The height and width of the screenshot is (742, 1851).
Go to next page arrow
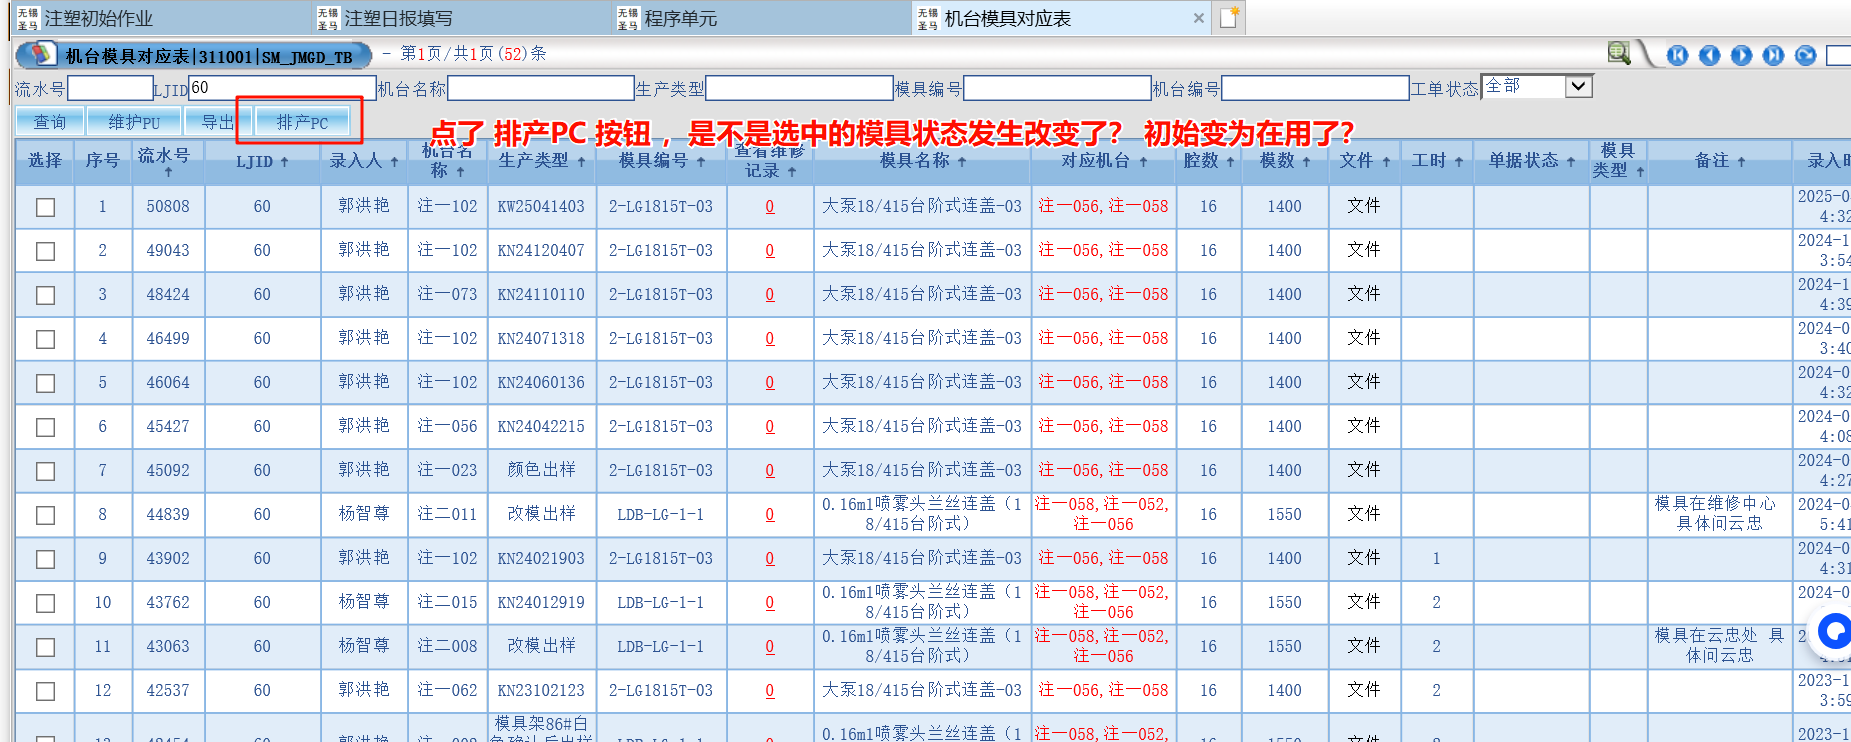pyautogui.click(x=1742, y=55)
